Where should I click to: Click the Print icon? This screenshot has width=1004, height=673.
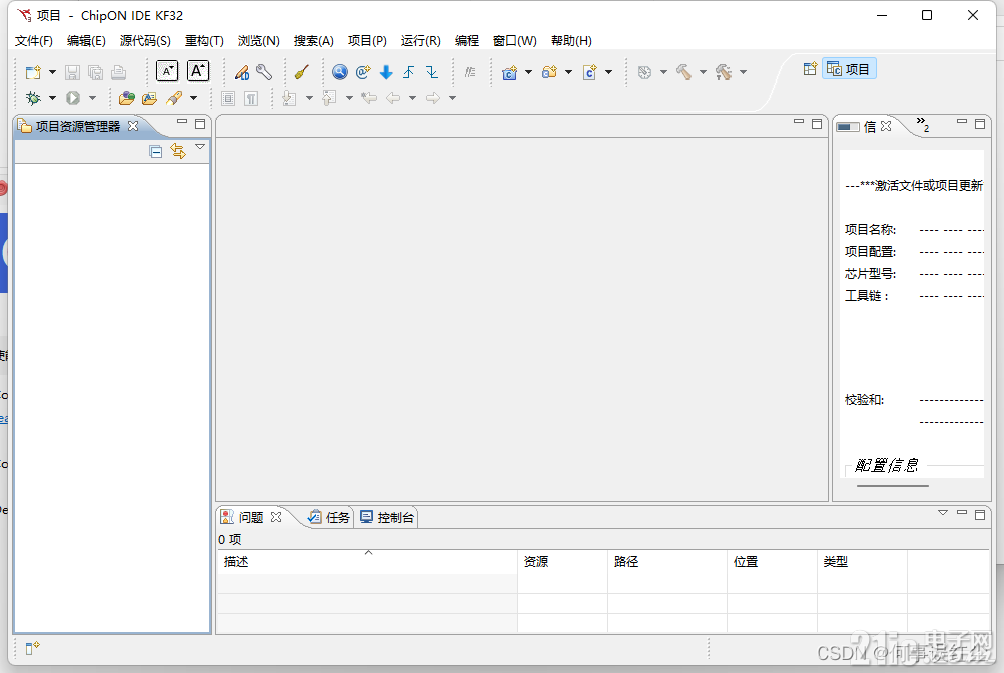pos(118,72)
